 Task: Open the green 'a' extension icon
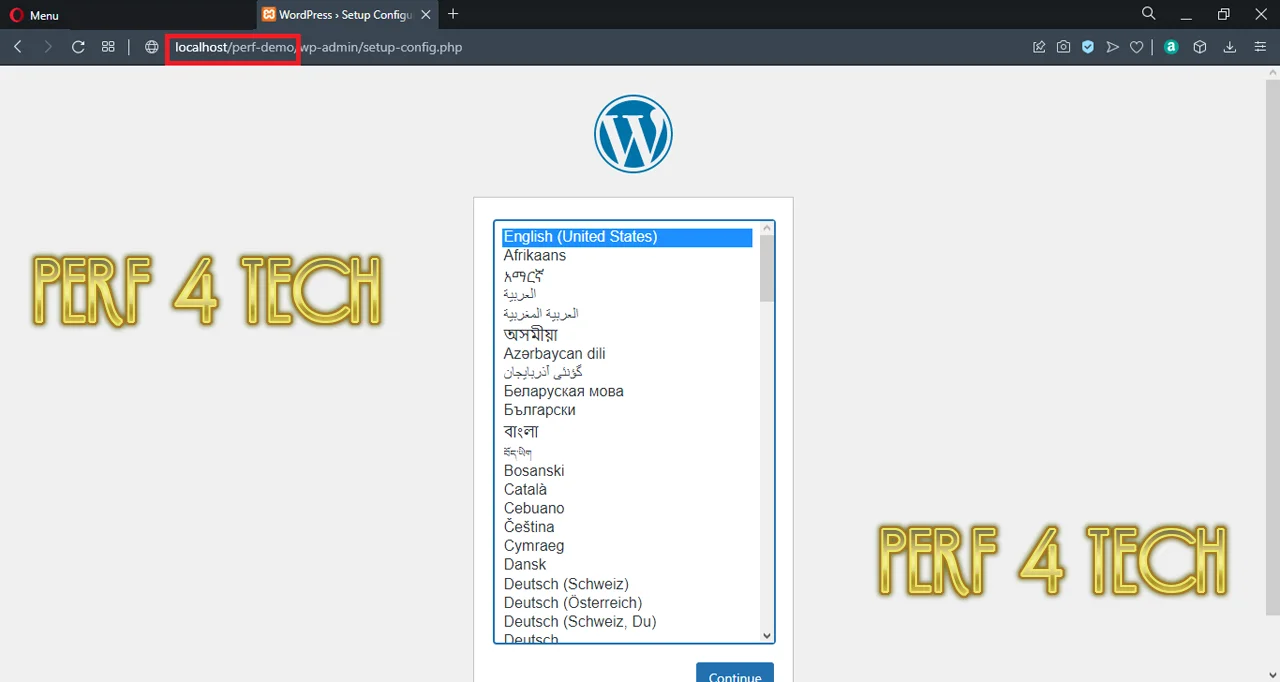[1171, 47]
